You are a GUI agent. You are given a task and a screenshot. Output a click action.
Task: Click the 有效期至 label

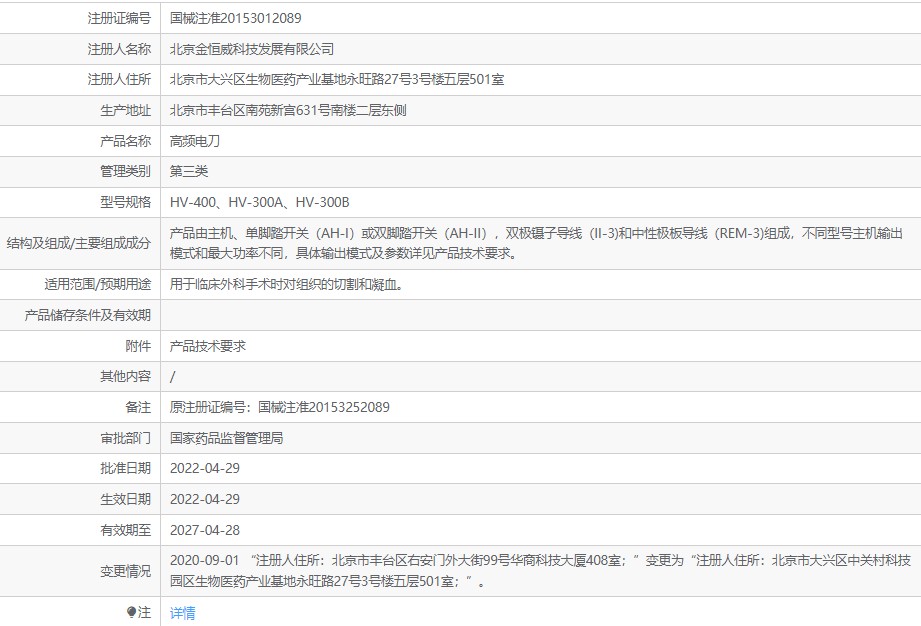pyautogui.click(x=126, y=530)
